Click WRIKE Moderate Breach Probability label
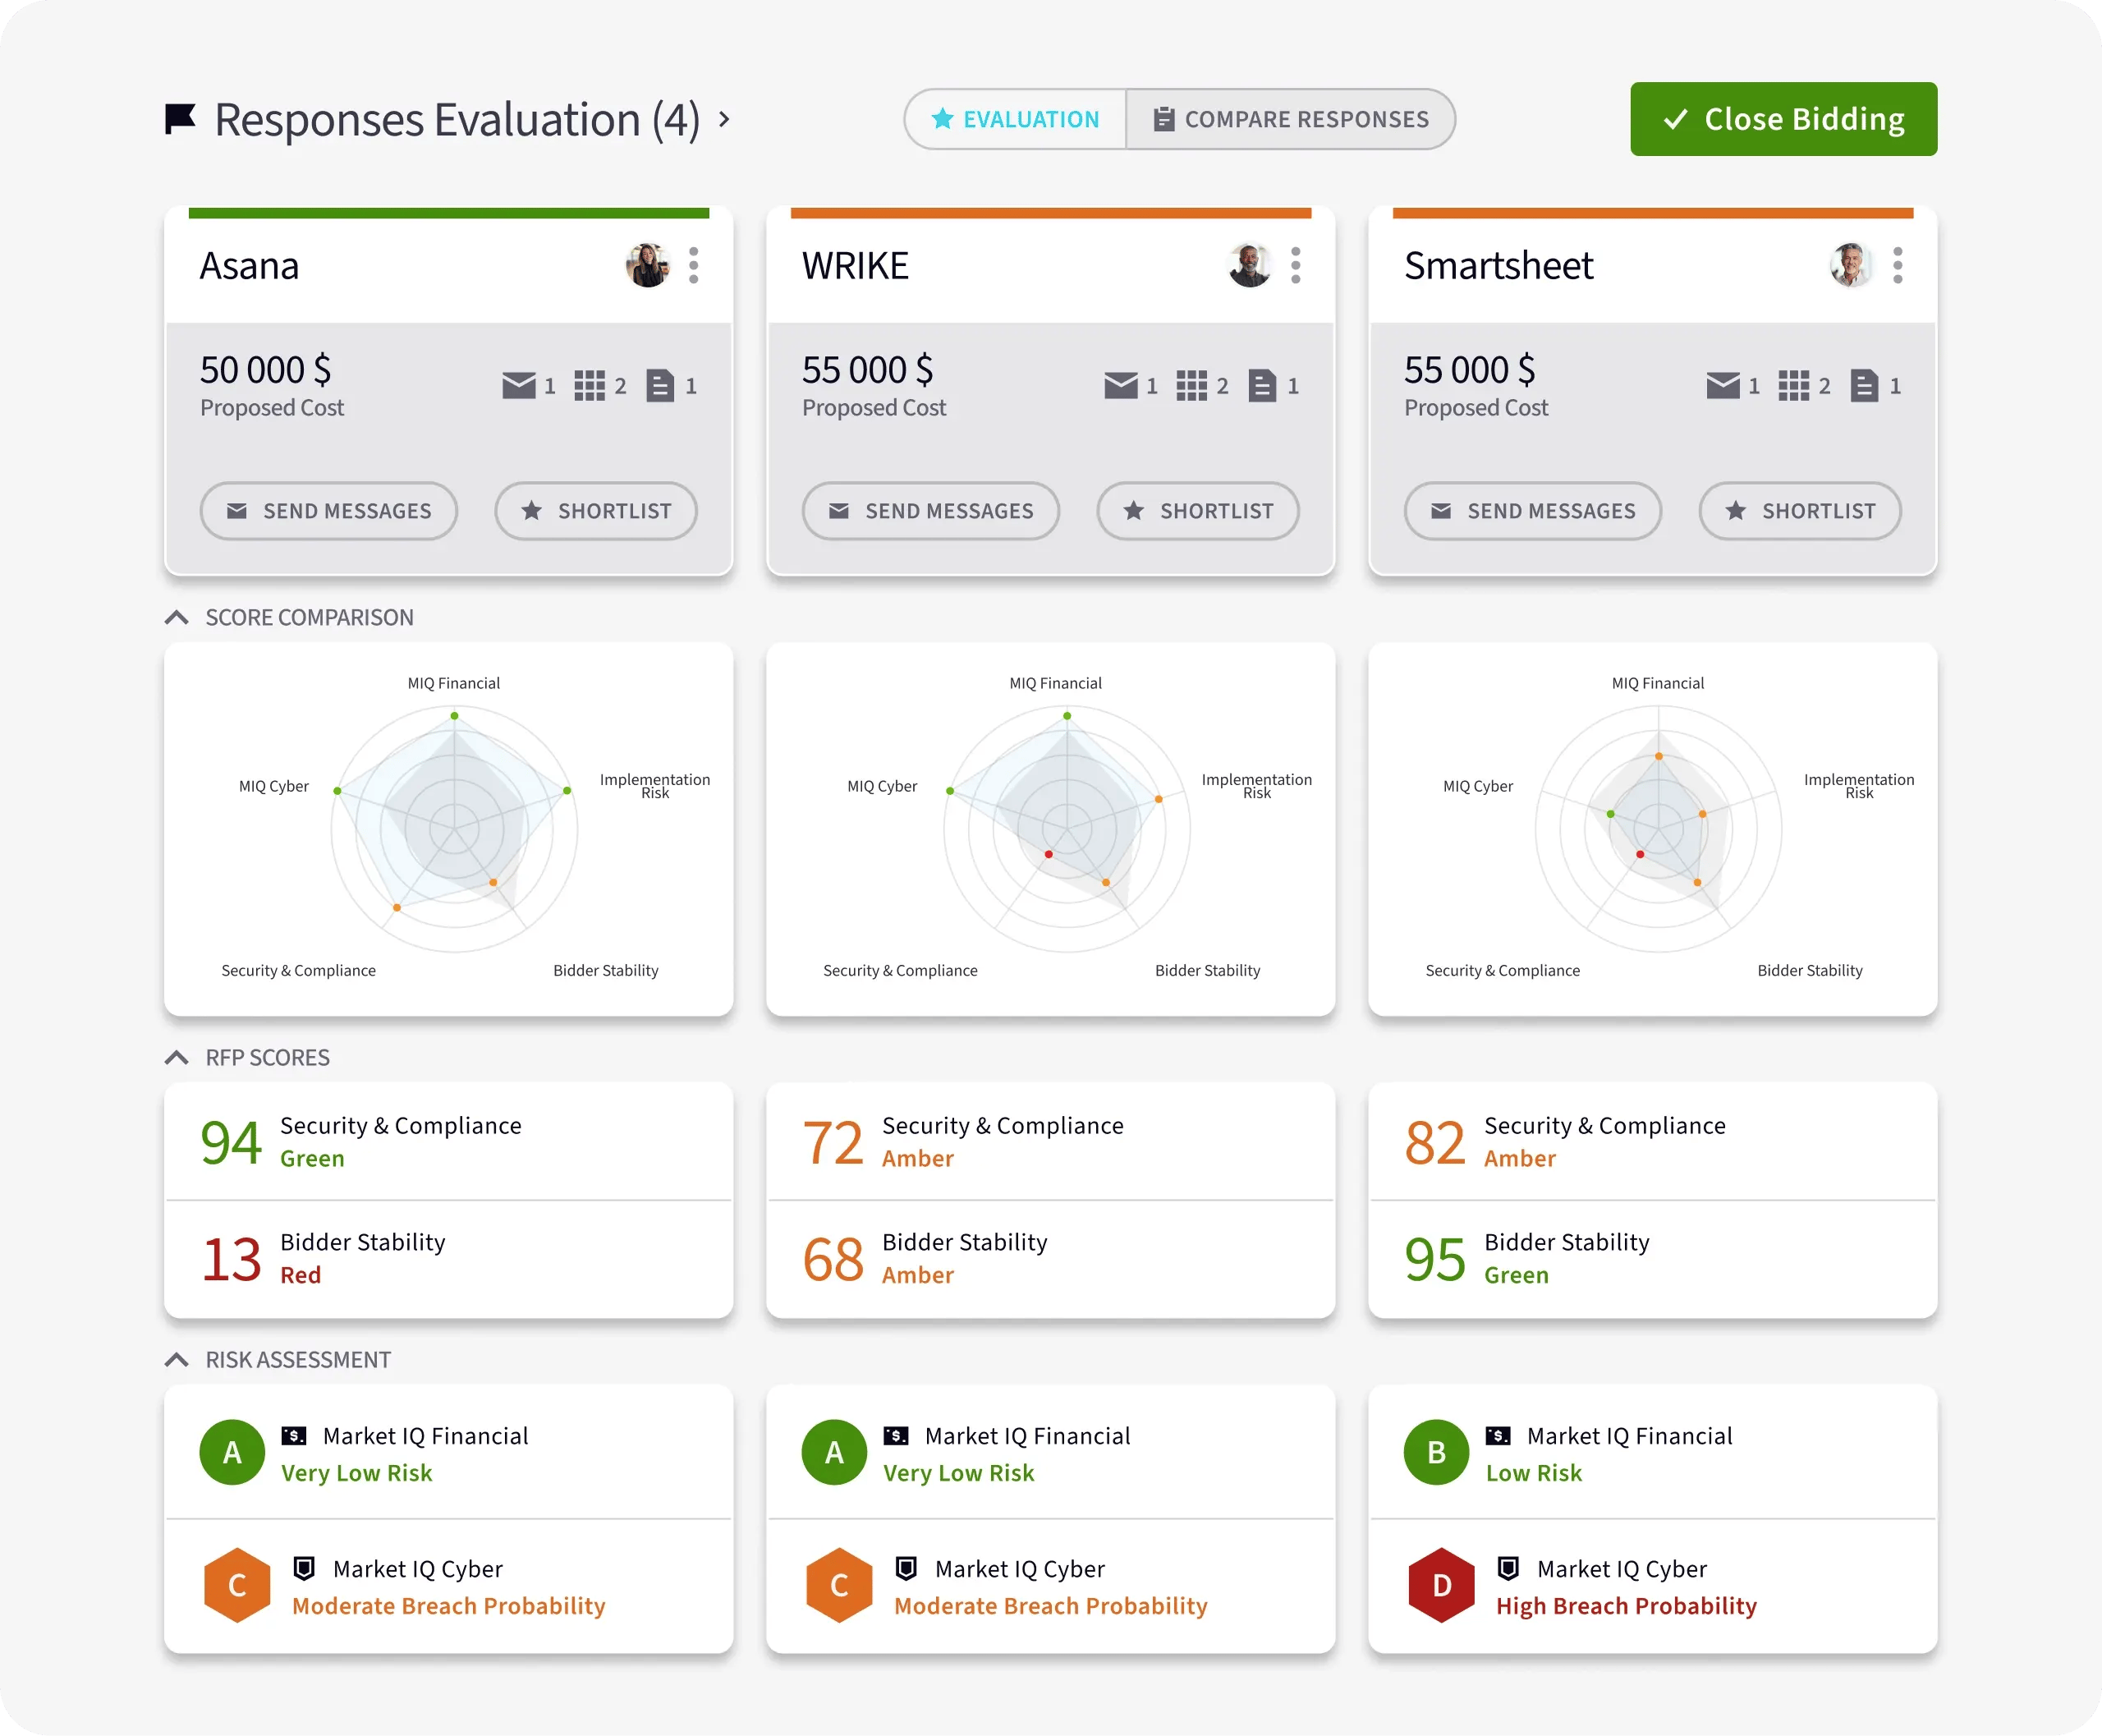Image resolution: width=2102 pixels, height=1736 pixels. 1050,1606
